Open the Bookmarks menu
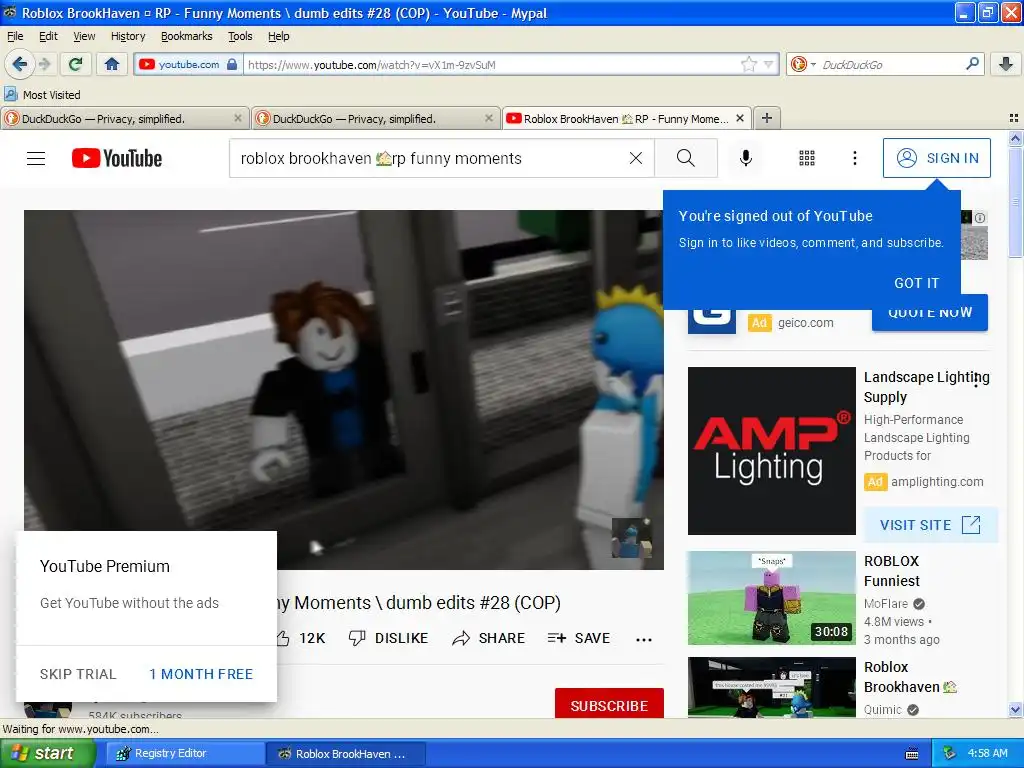This screenshot has width=1024, height=768. point(186,36)
